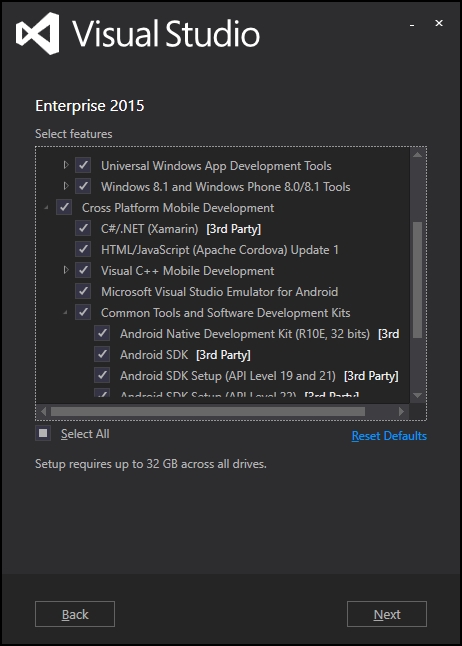
Task: Uncheck Android SDK [3rd Party] checkbox
Action: point(102,354)
